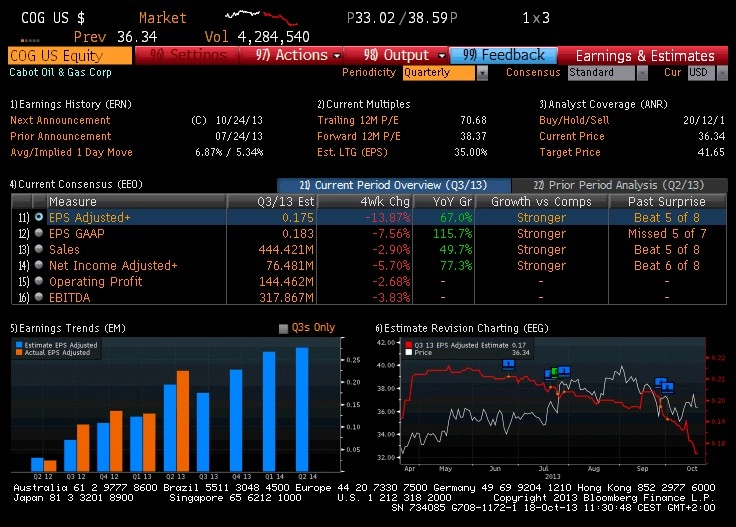Select the Sales measure radio button
The height and width of the screenshot is (527, 736).
pos(39,249)
